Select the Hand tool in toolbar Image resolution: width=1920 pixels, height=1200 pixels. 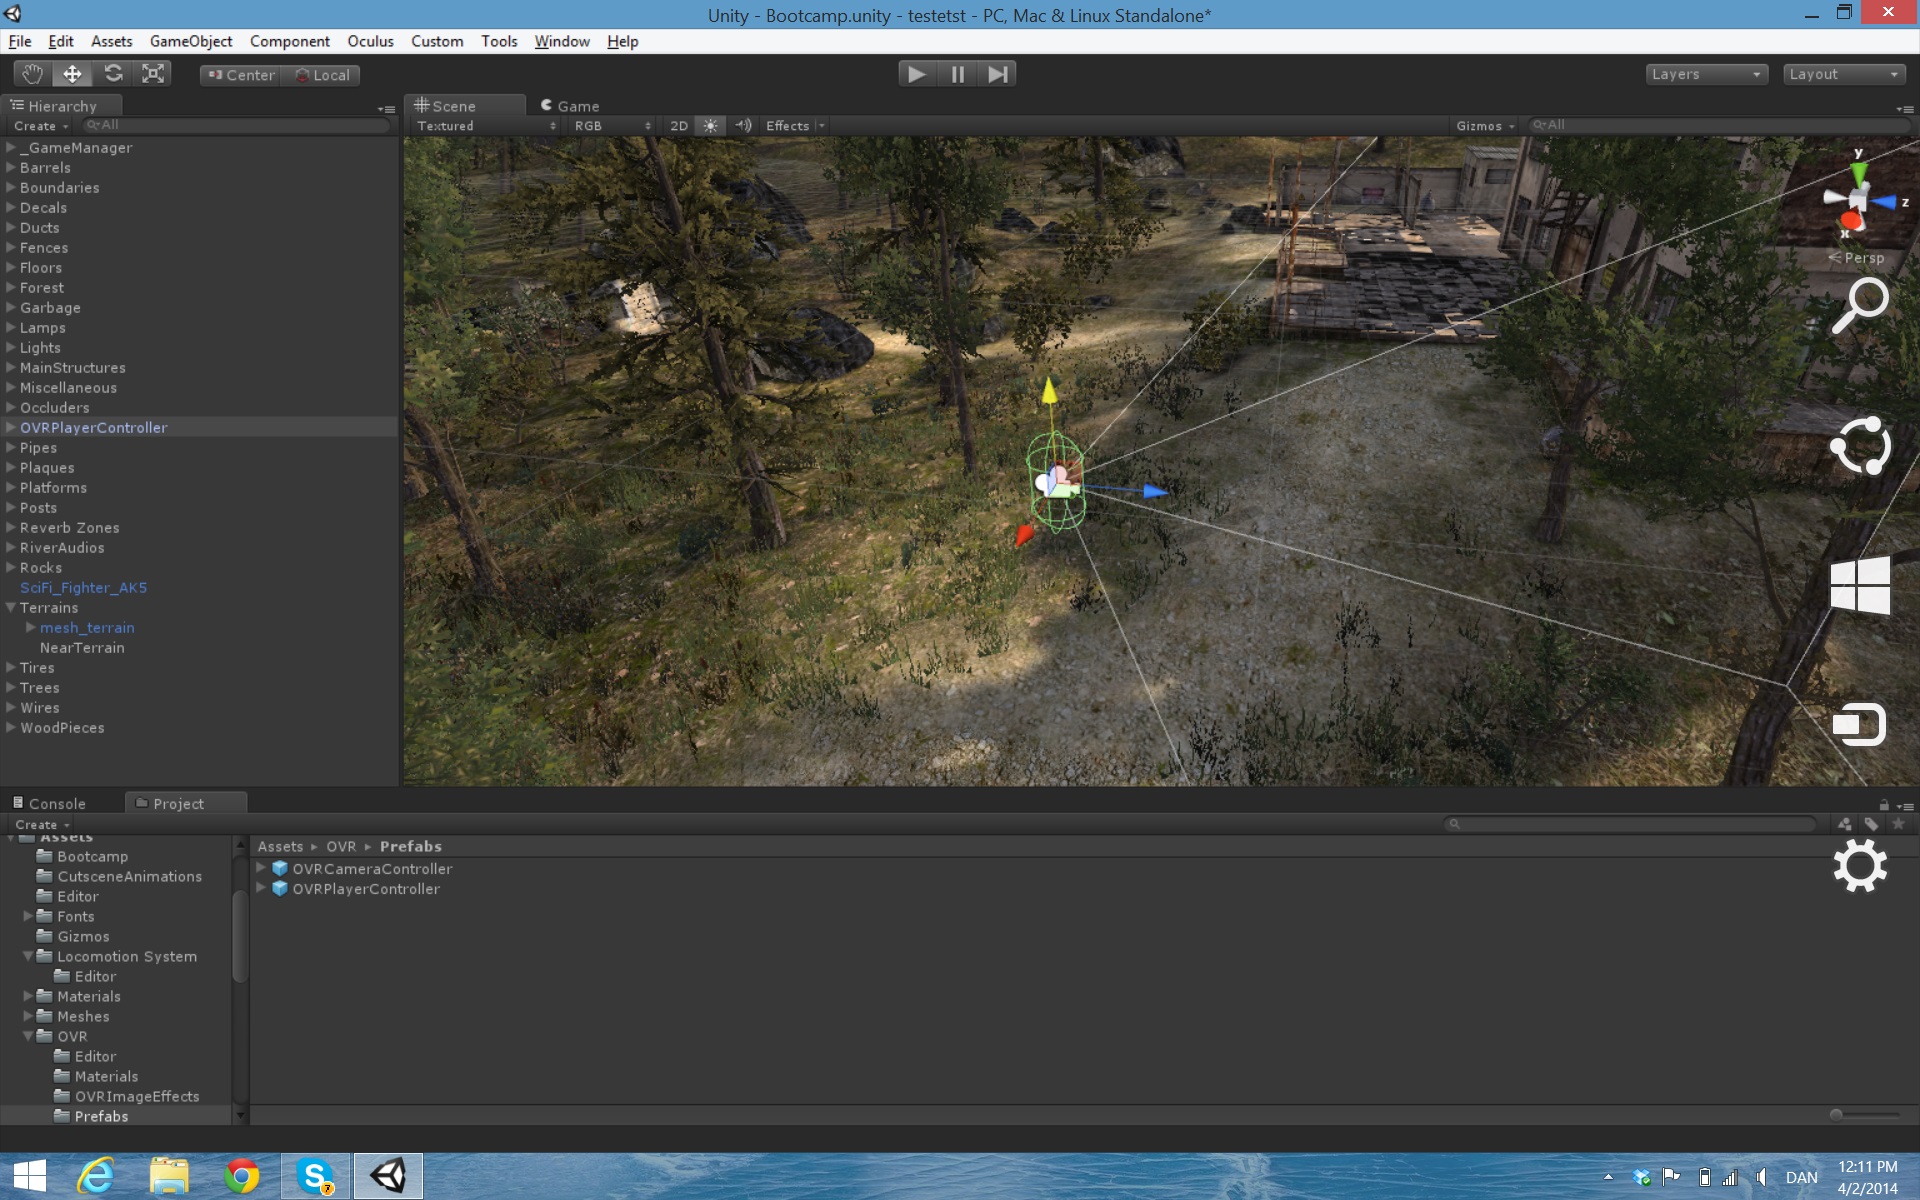click(33, 74)
